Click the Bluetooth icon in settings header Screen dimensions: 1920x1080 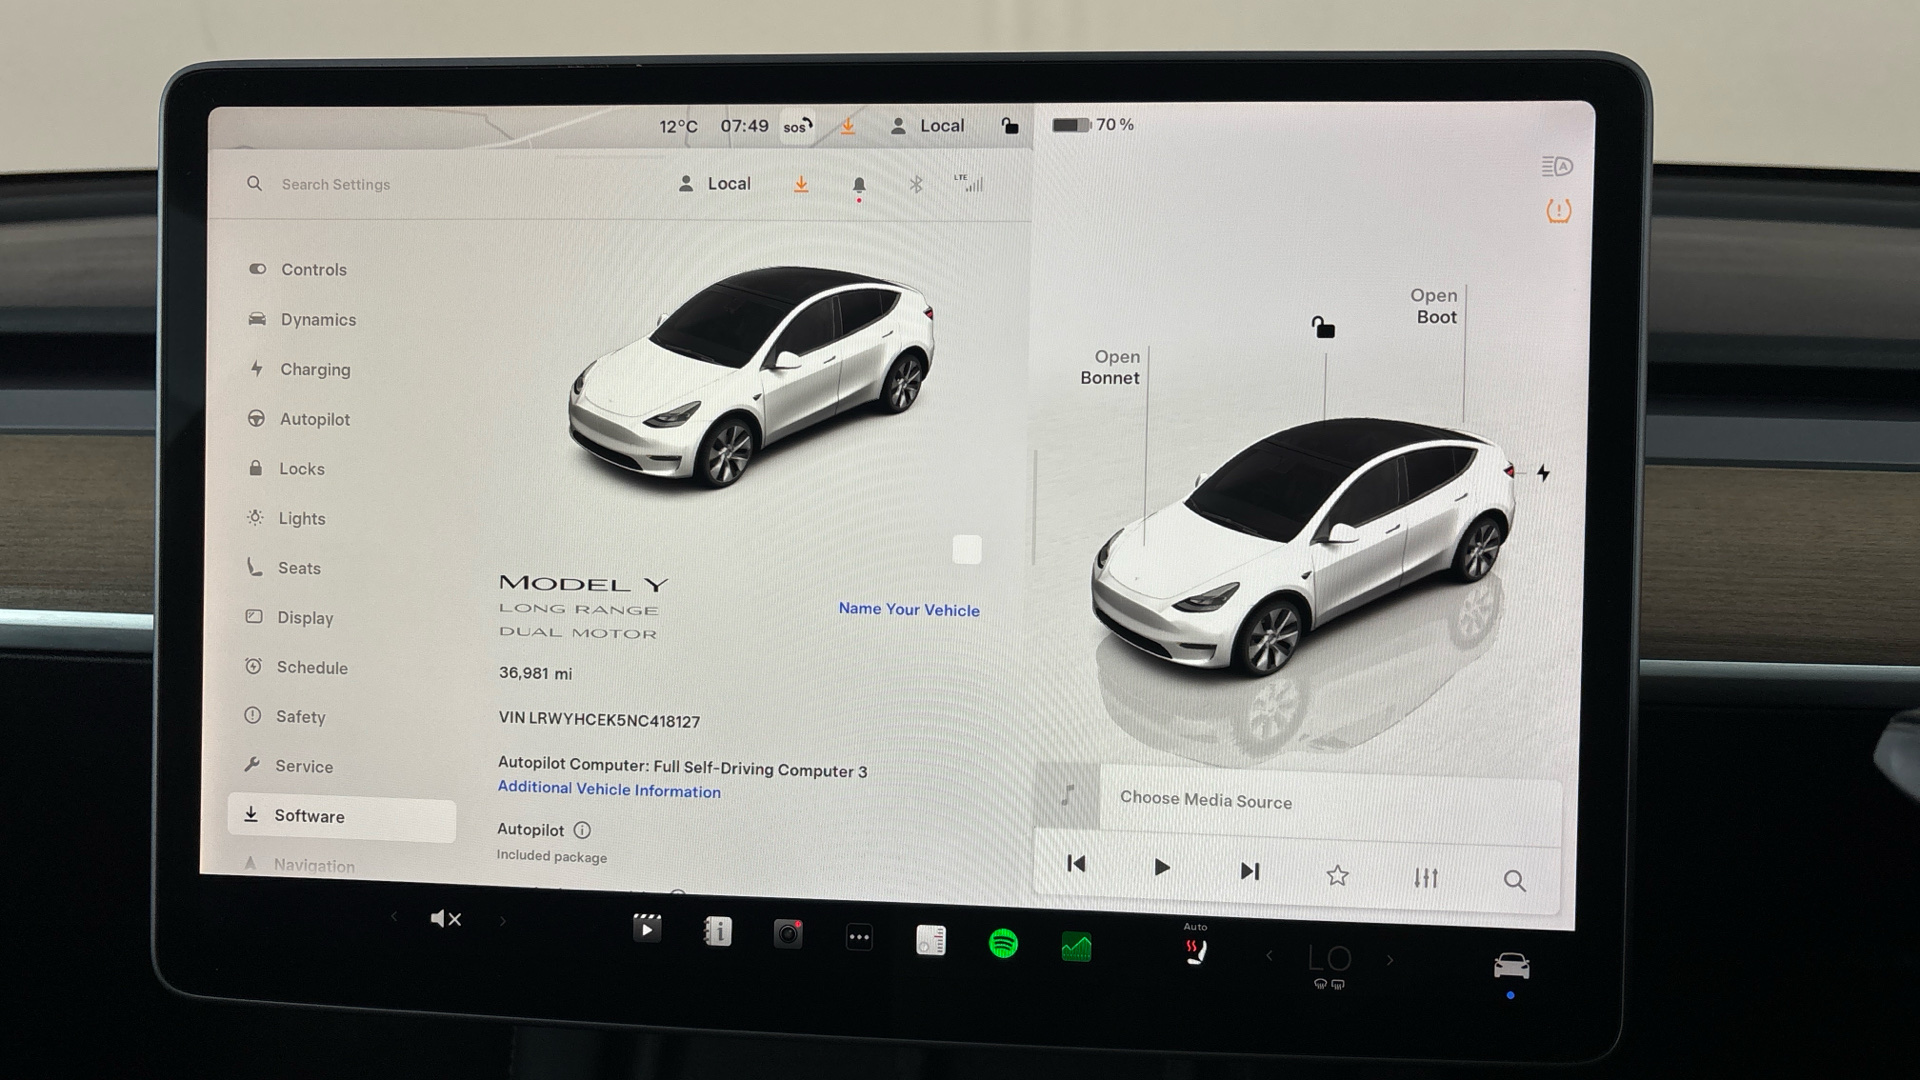tap(915, 184)
